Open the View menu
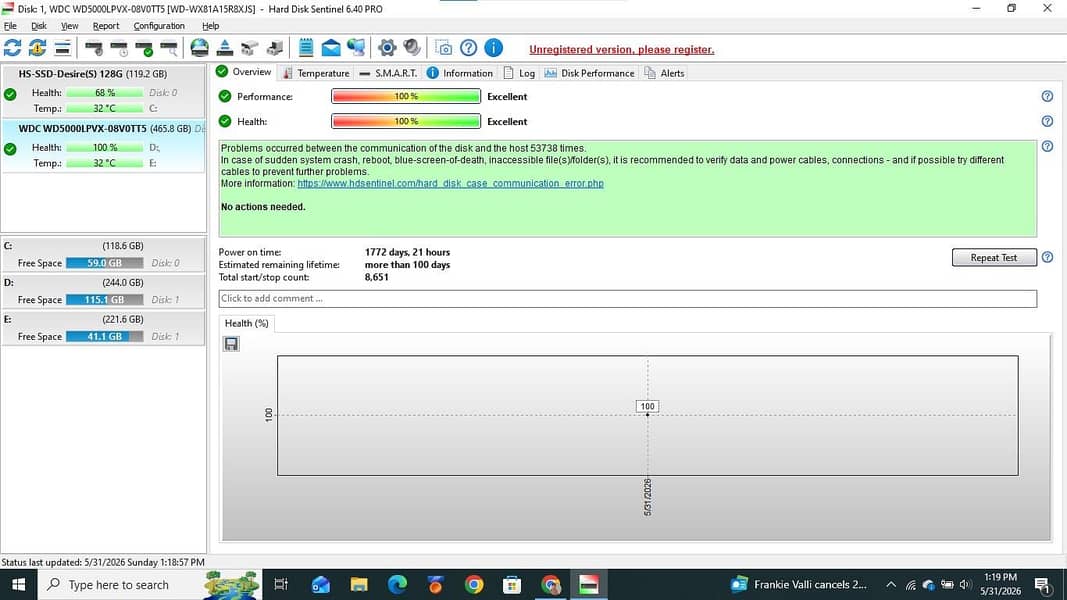This screenshot has height=600, width=1067. coord(69,26)
